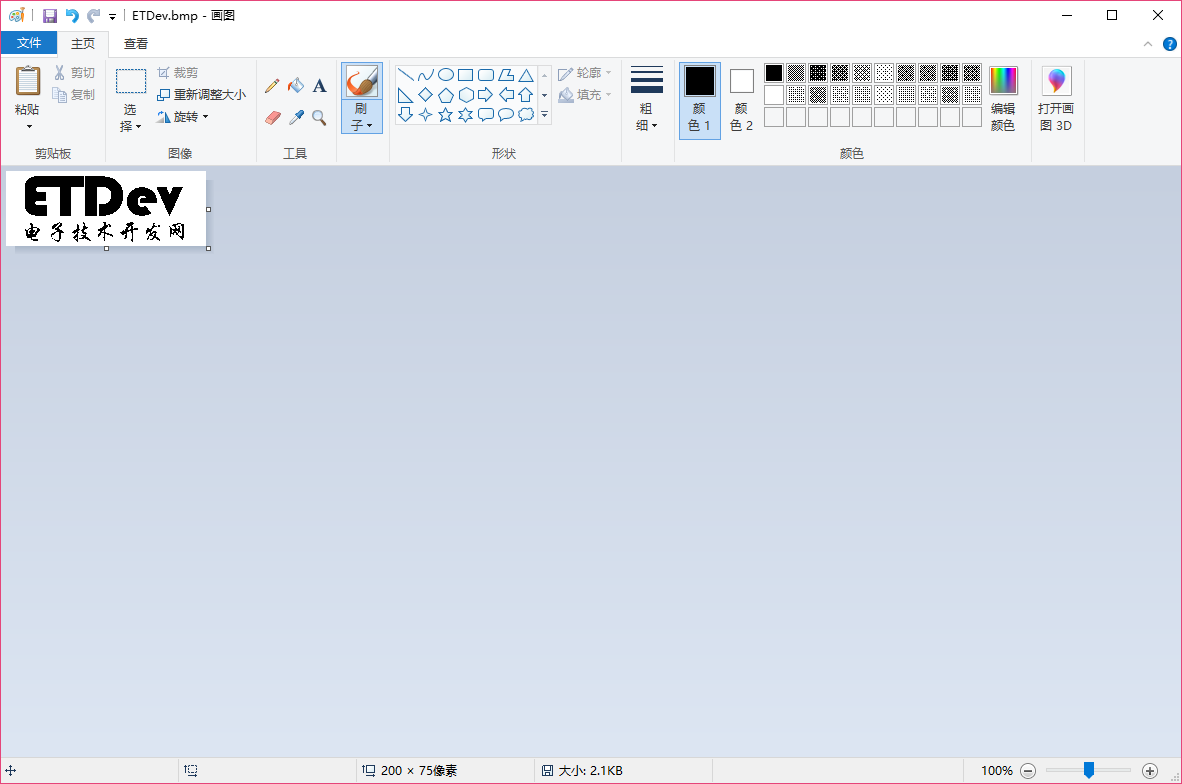This screenshot has height=784, width=1182.
Task: Choose the Rectangle shape
Action: 466,75
